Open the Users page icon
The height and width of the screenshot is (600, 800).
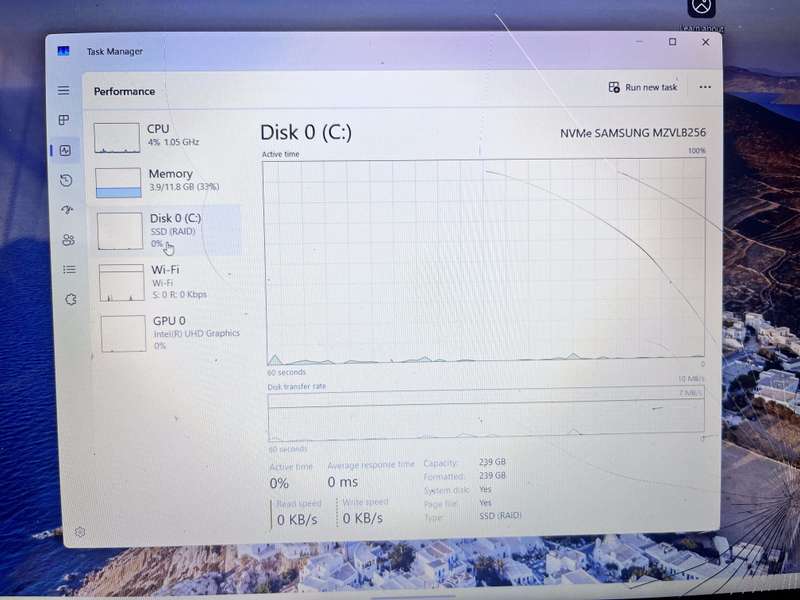coord(68,240)
